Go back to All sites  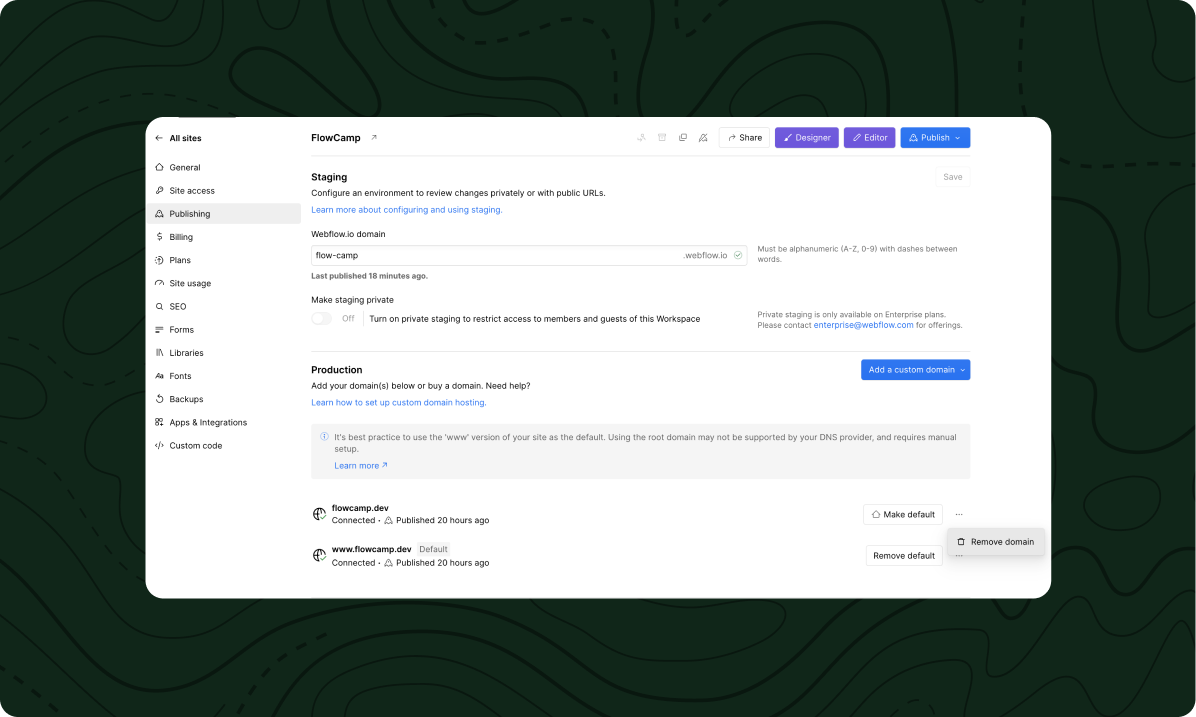[178, 138]
